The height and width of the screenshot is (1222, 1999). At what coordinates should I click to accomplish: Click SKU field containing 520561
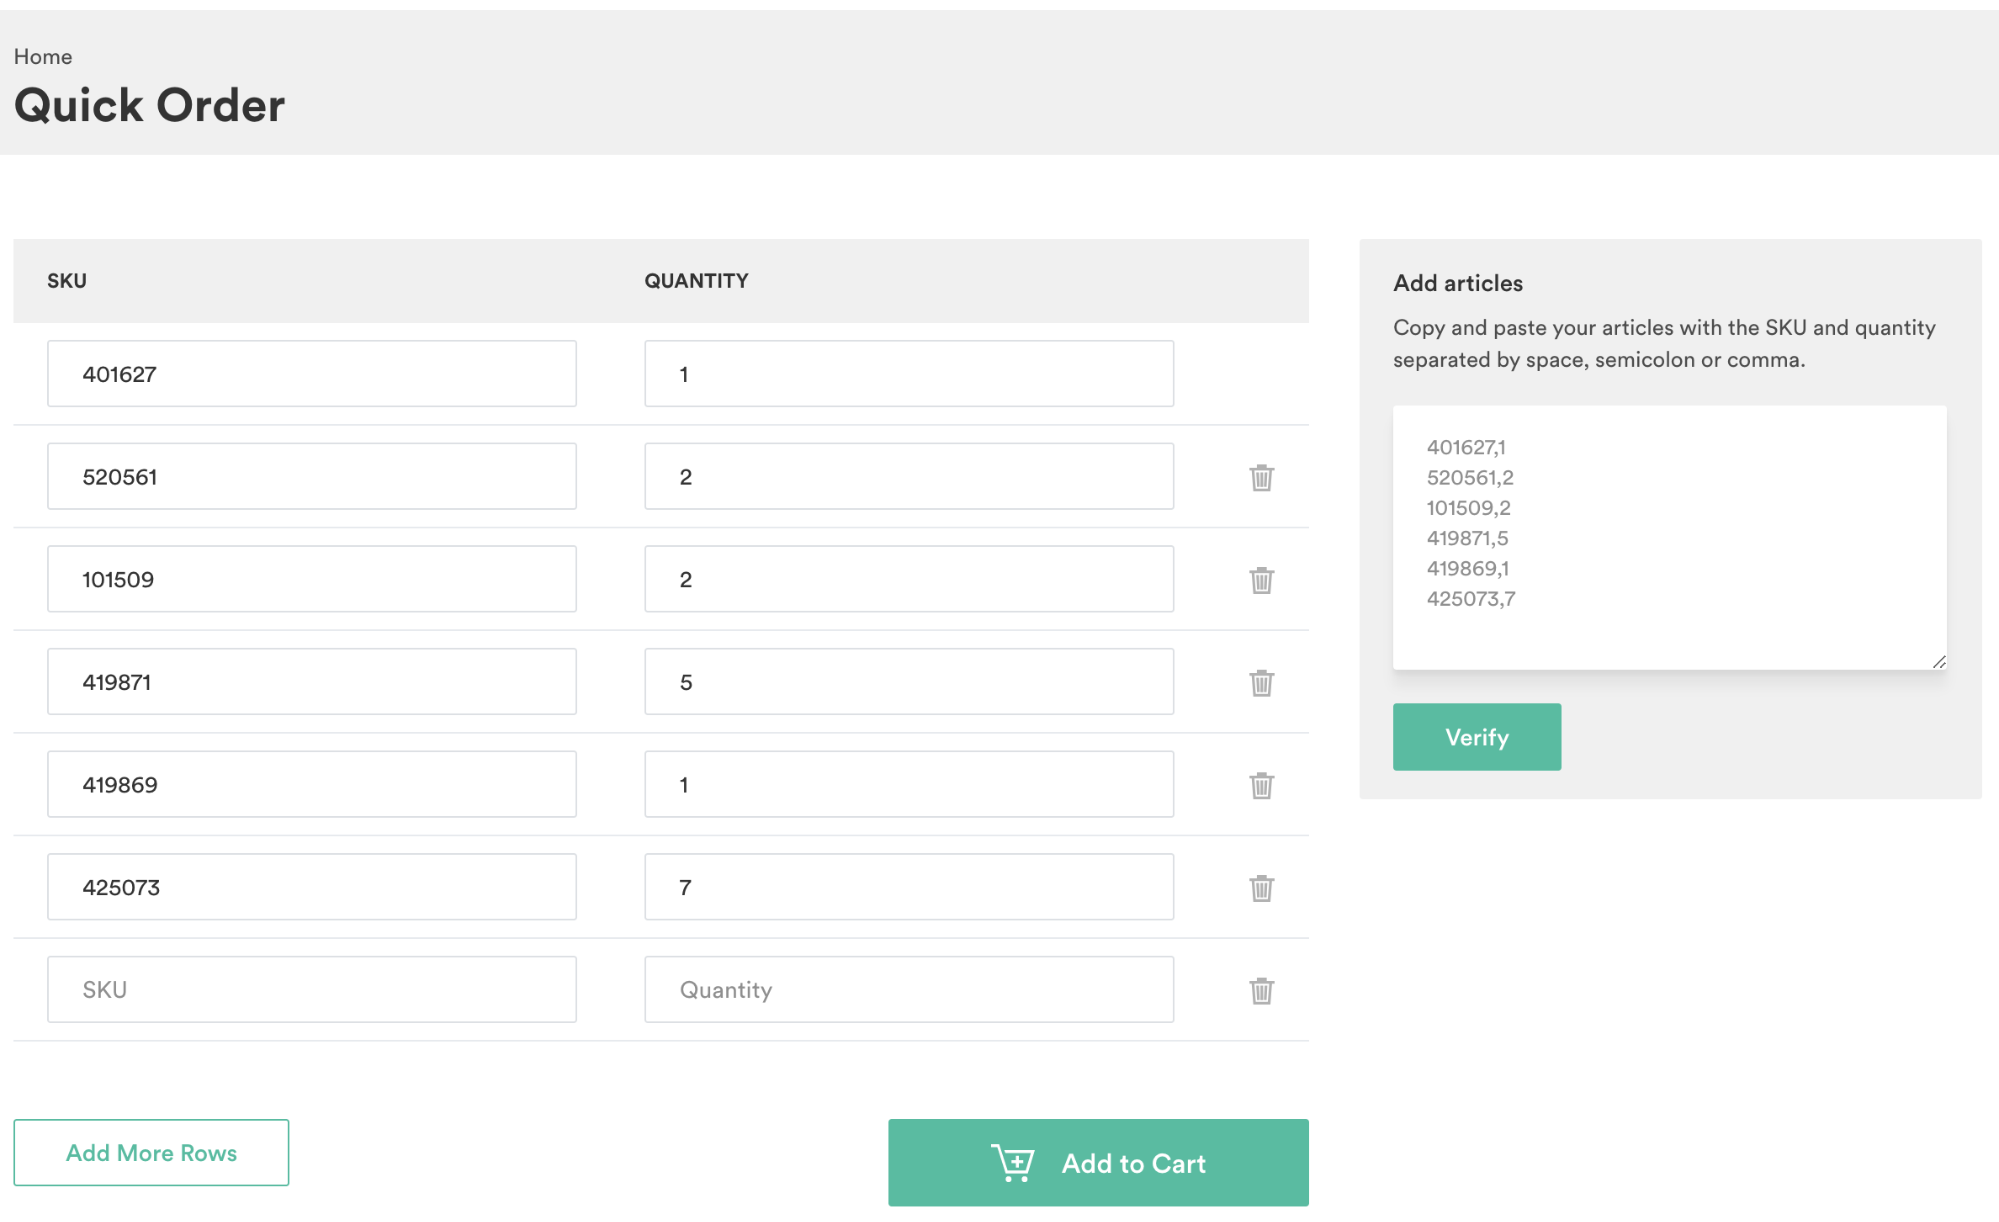311,477
